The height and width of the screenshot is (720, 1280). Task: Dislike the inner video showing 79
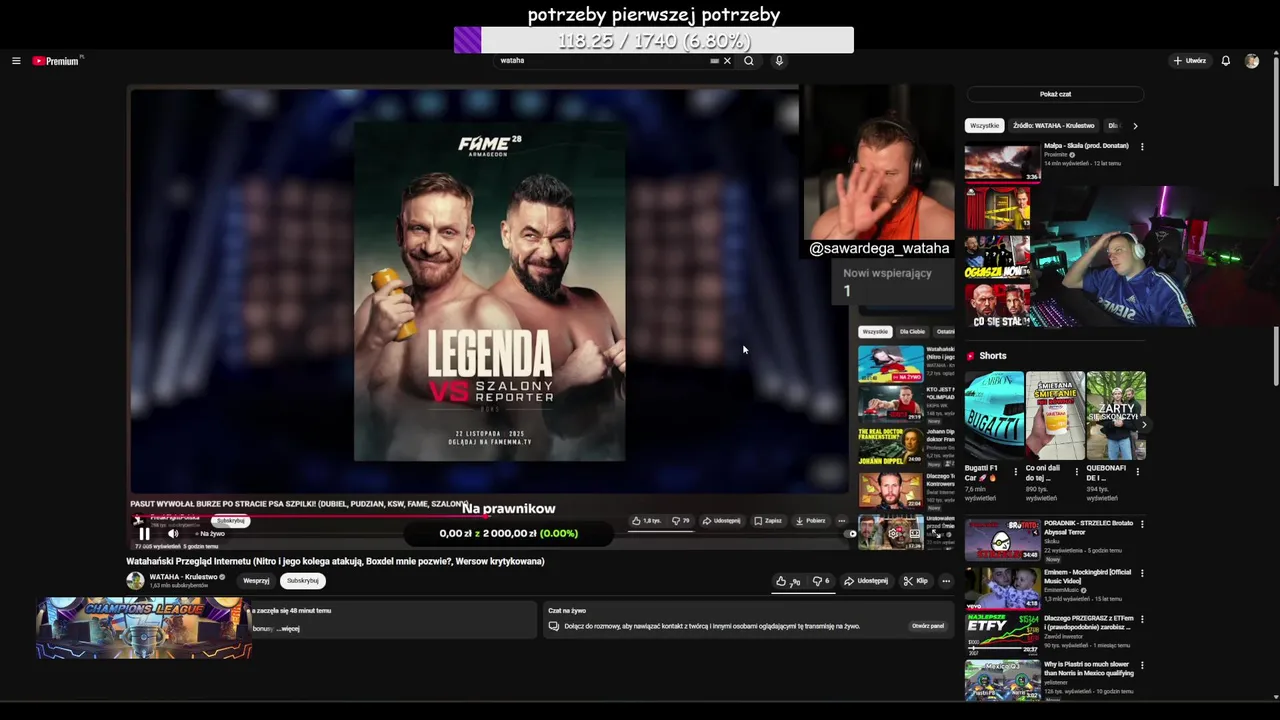681,521
